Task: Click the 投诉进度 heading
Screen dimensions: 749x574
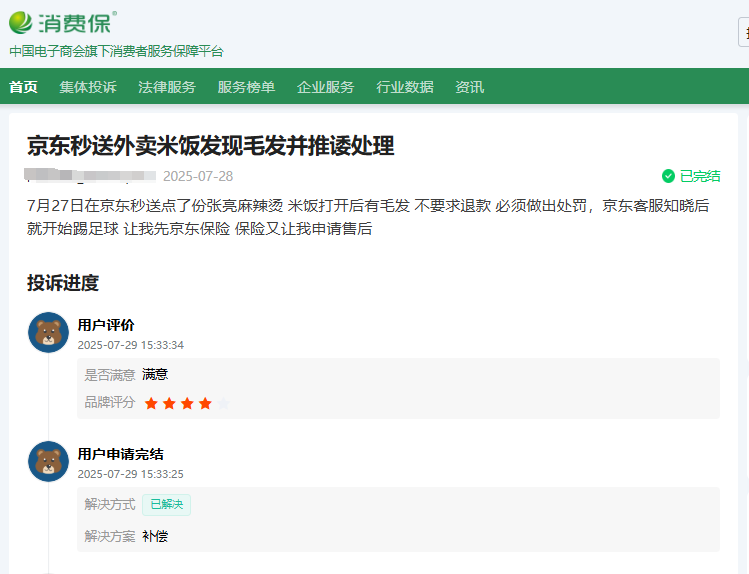Action: click(63, 283)
